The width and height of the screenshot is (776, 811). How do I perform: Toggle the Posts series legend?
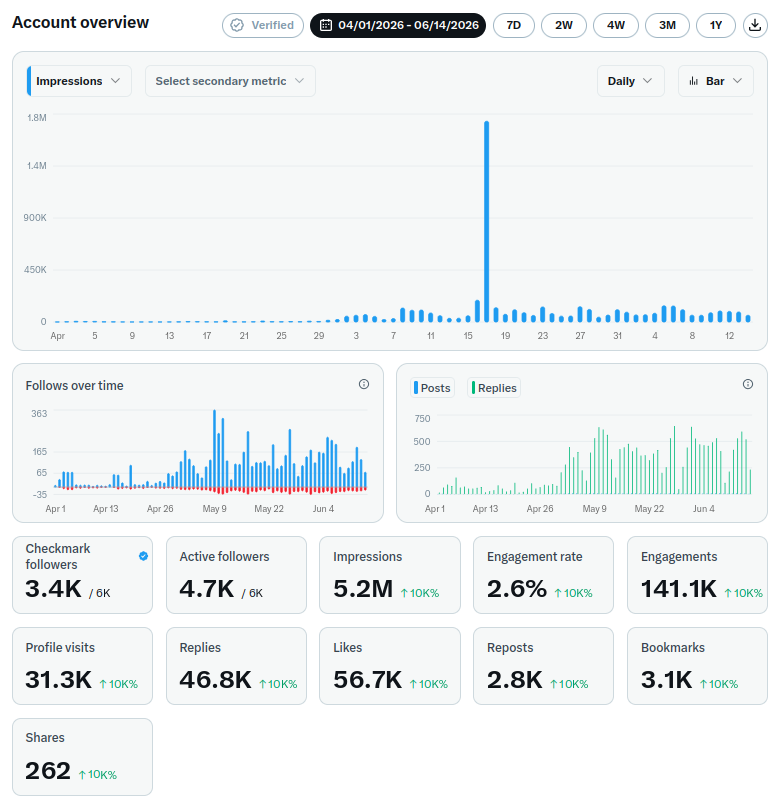point(432,388)
